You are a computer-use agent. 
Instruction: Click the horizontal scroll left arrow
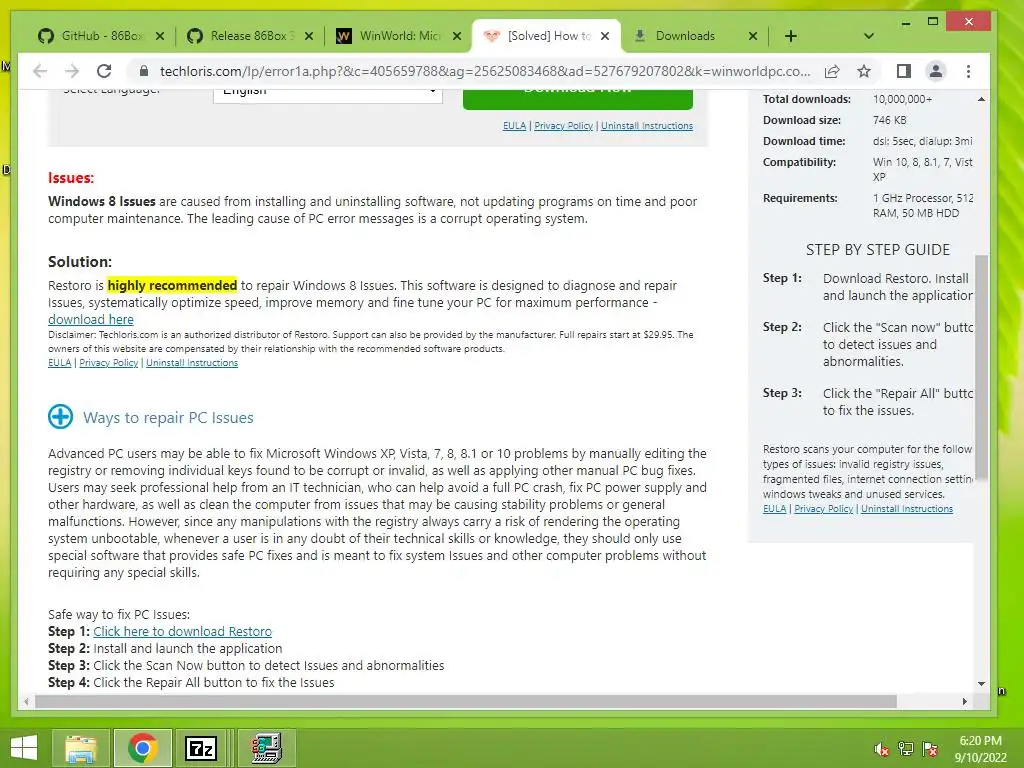(x=25, y=701)
